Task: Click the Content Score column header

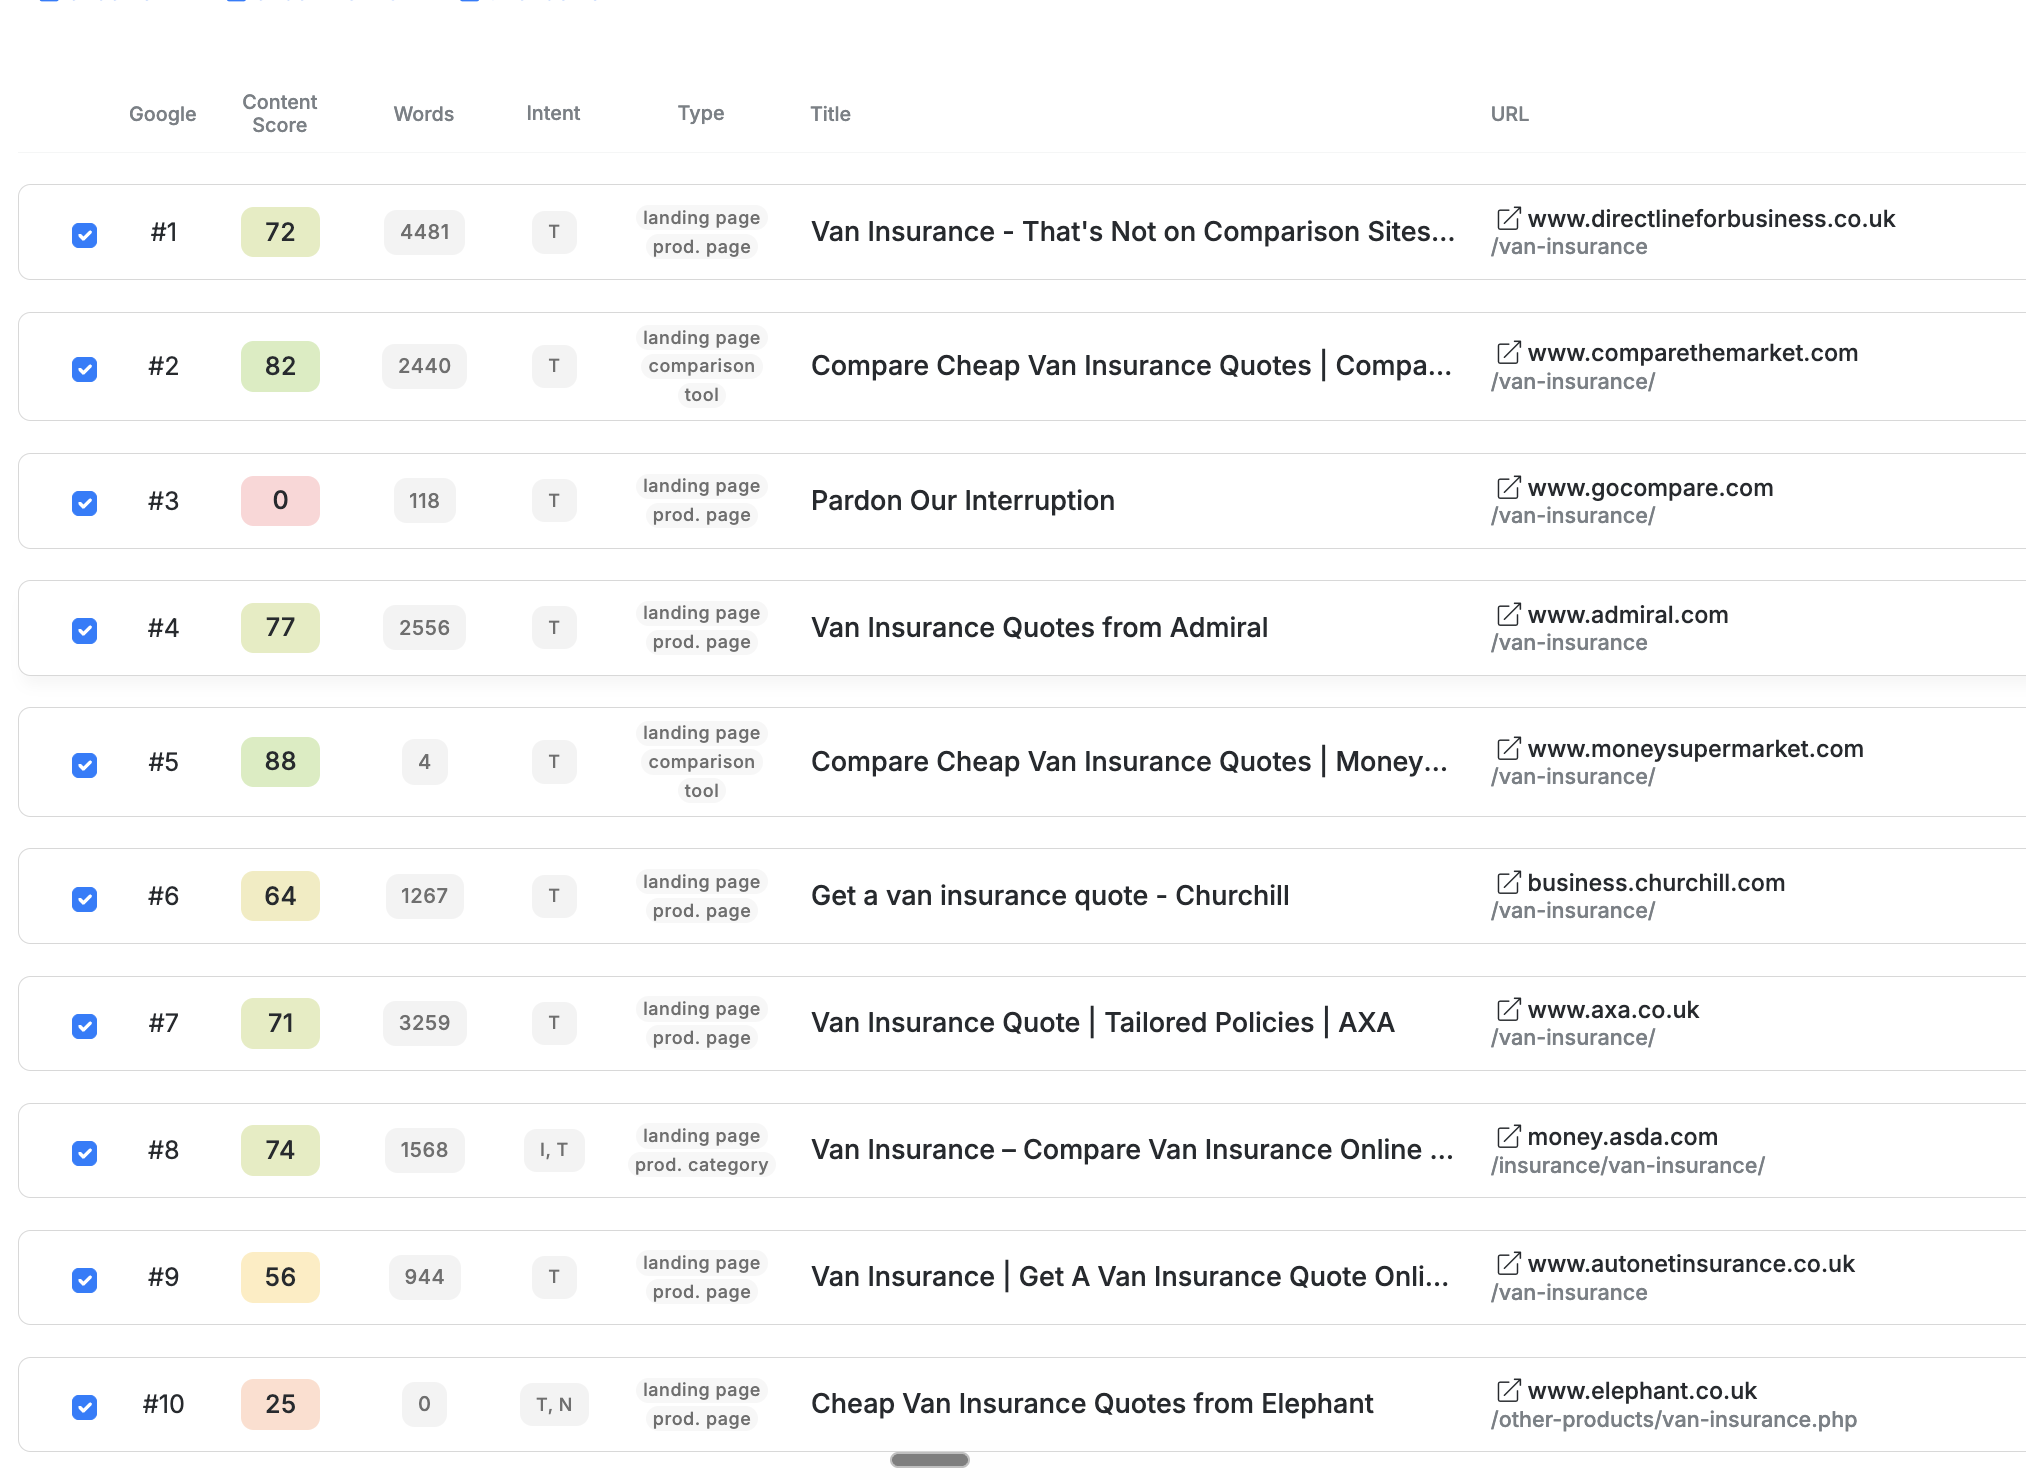Action: [x=280, y=113]
